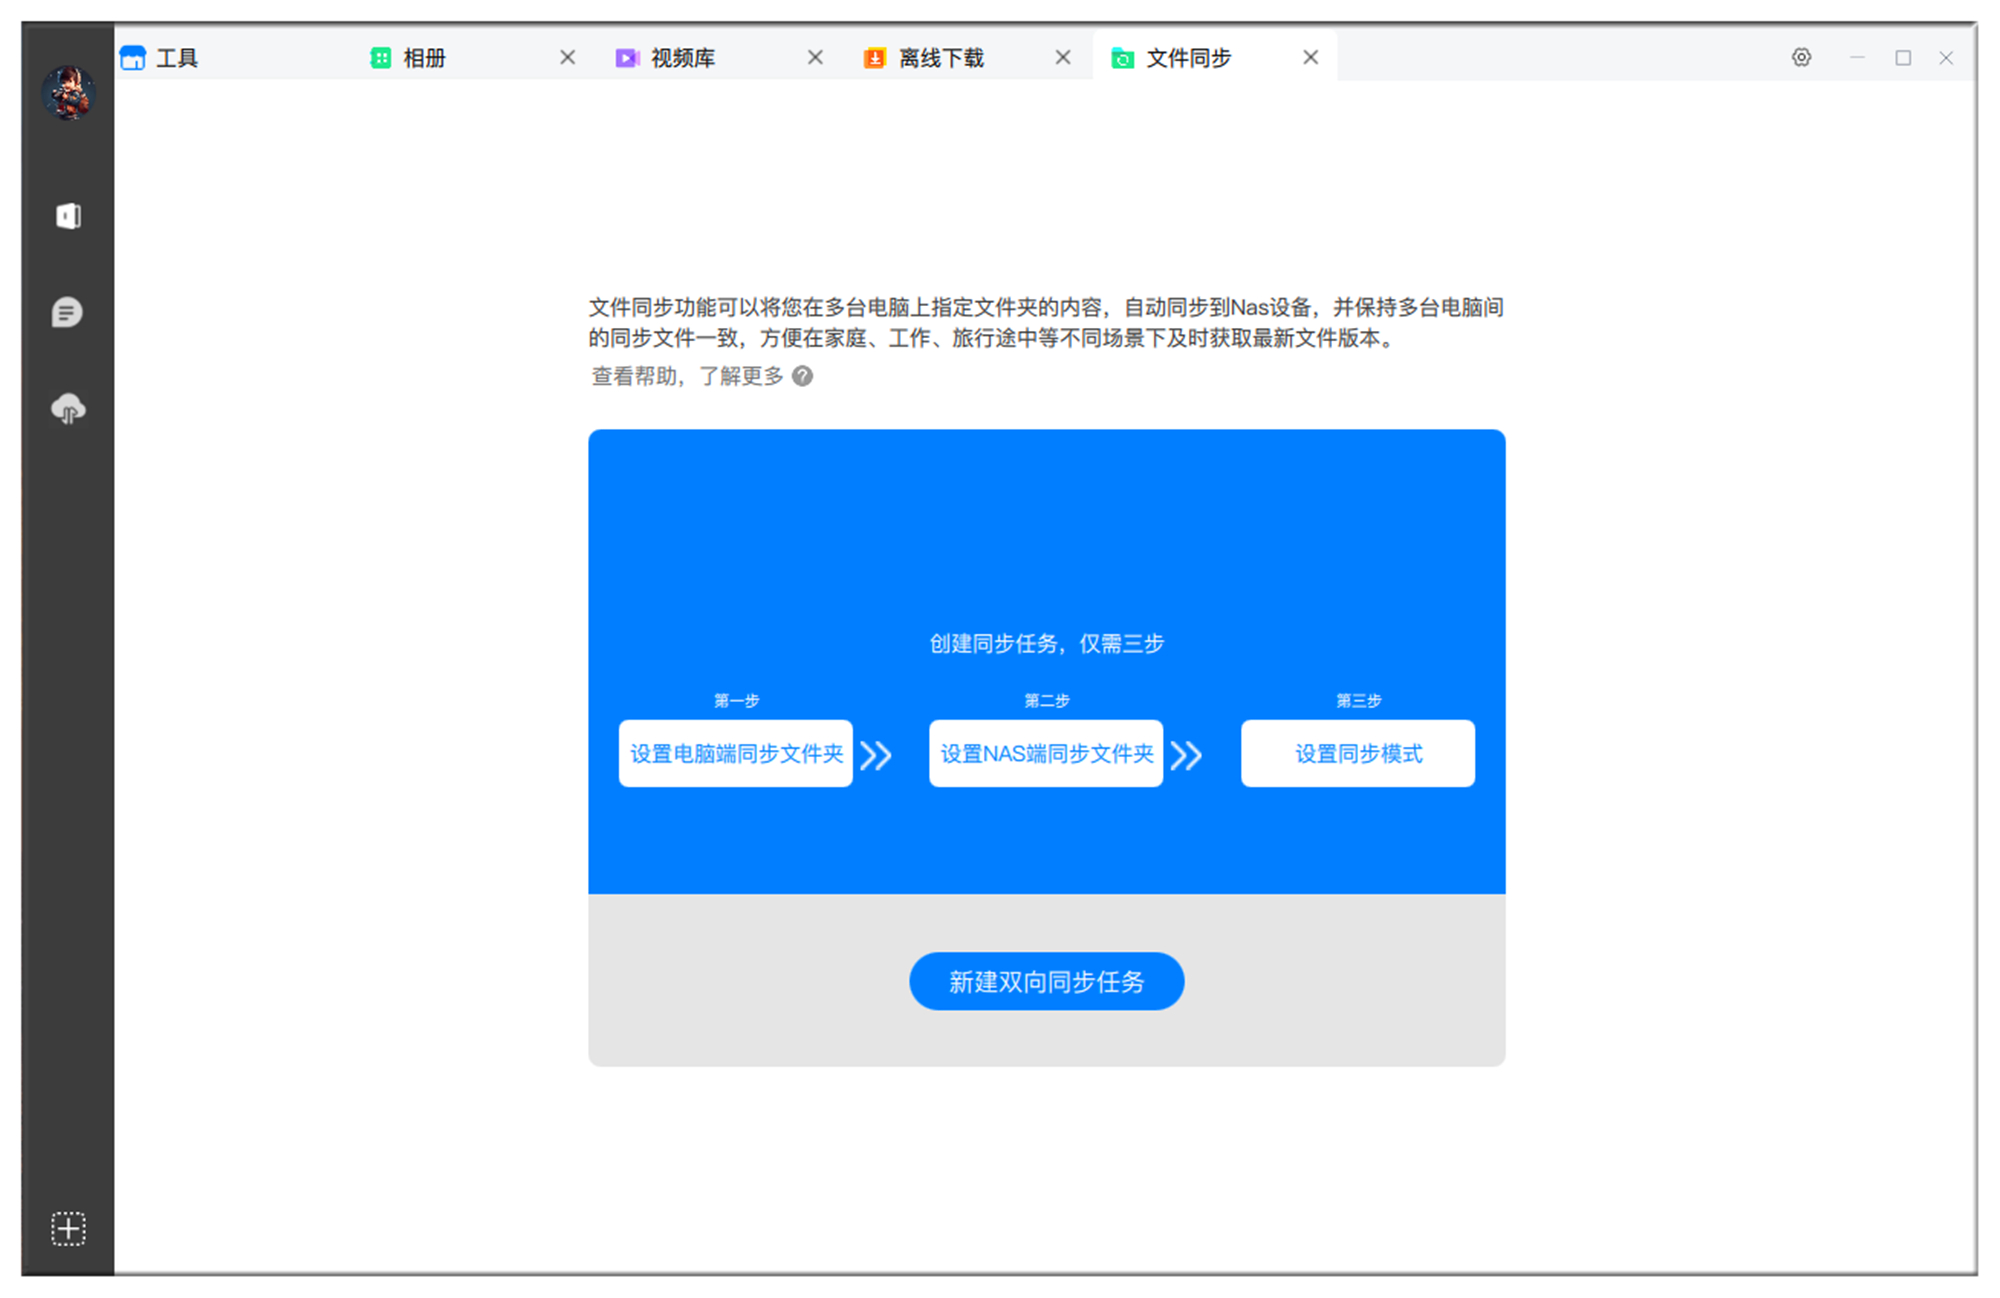2000x1298 pixels.
Task: Click the purple video icon on 视频库 tab
Action: (627, 57)
